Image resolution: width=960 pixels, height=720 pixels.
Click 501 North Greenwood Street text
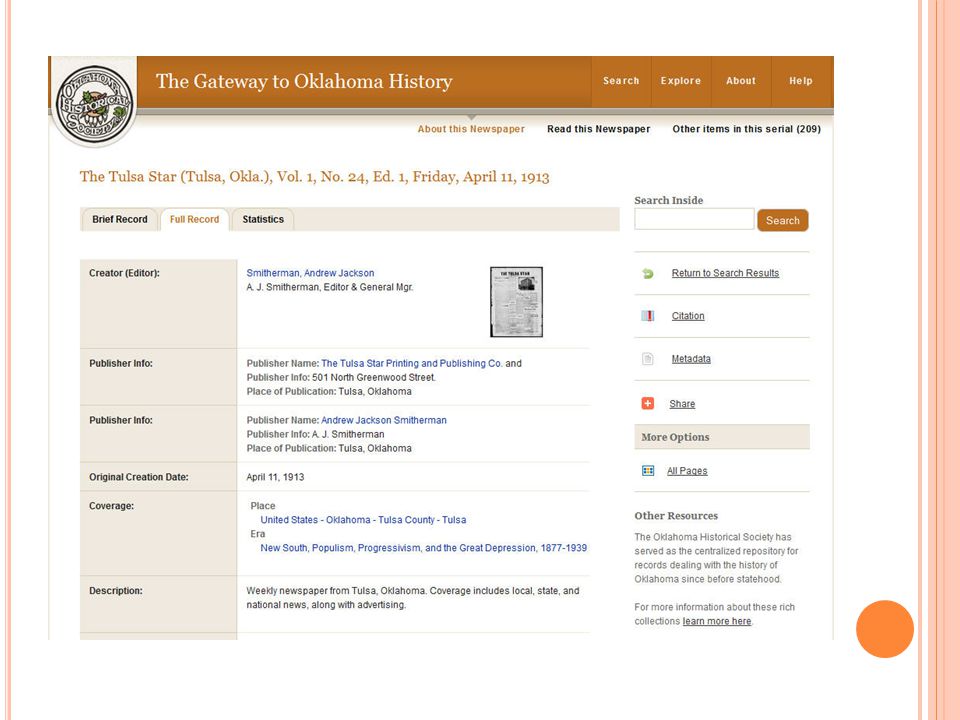[373, 377]
